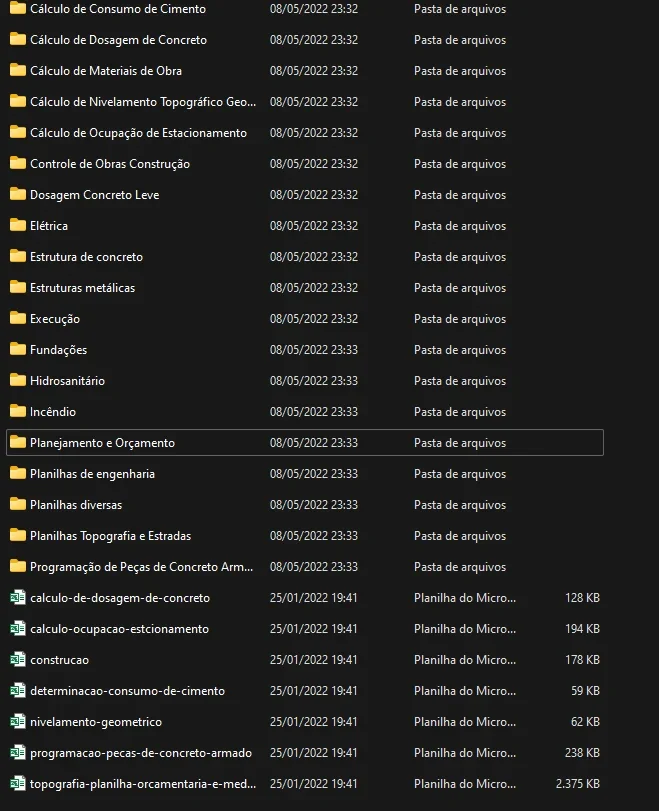Select Excel icon of determinacao-consumo-de-cimento
Screen dimensions: 659x811
coord(18,690)
